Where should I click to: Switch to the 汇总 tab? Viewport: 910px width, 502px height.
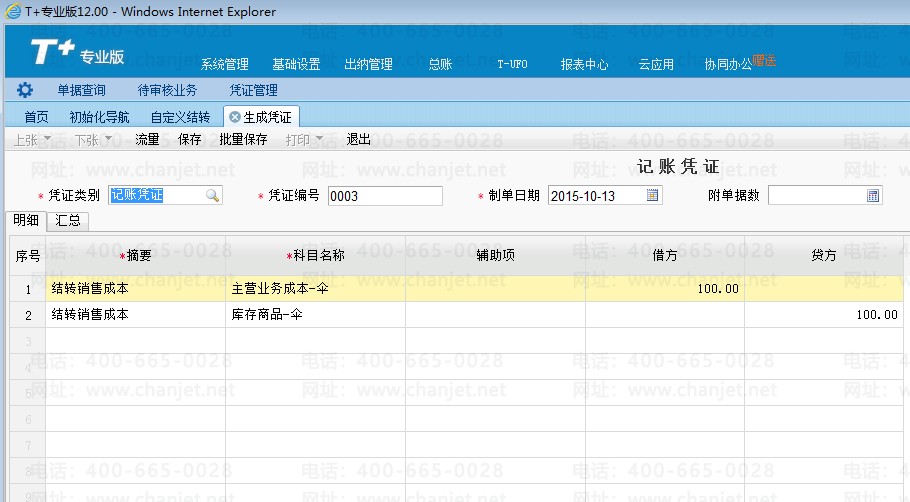[x=68, y=221]
